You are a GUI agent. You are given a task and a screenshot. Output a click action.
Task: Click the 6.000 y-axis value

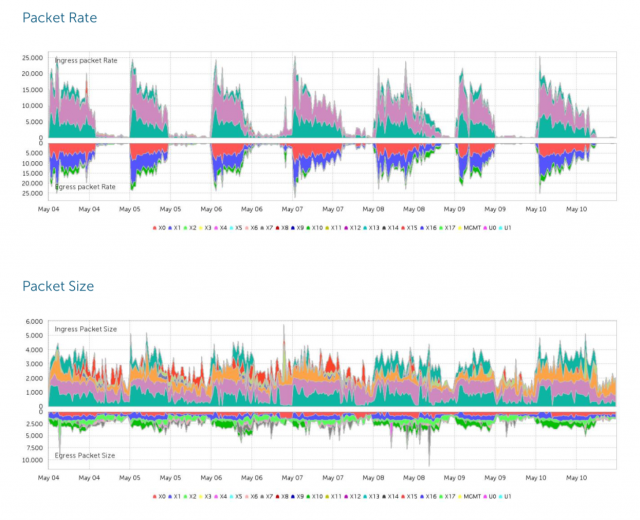[35, 322]
